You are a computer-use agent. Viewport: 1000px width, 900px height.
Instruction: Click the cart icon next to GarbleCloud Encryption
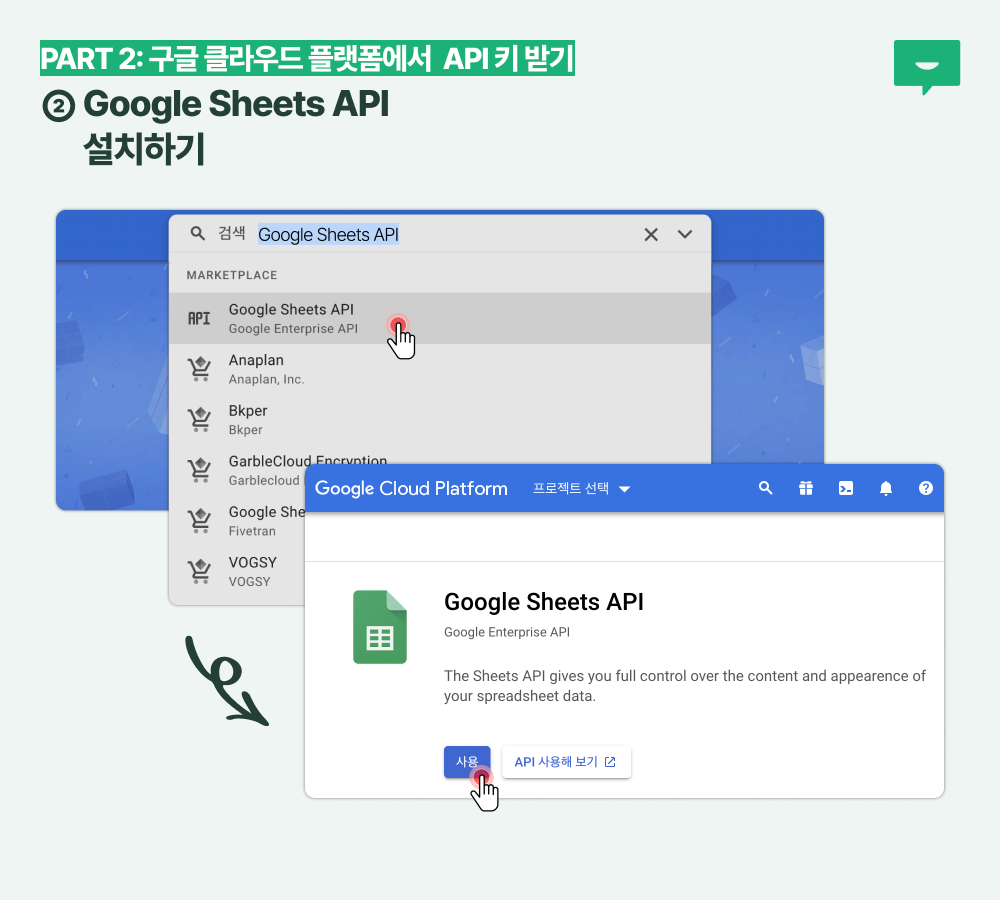(x=200, y=470)
